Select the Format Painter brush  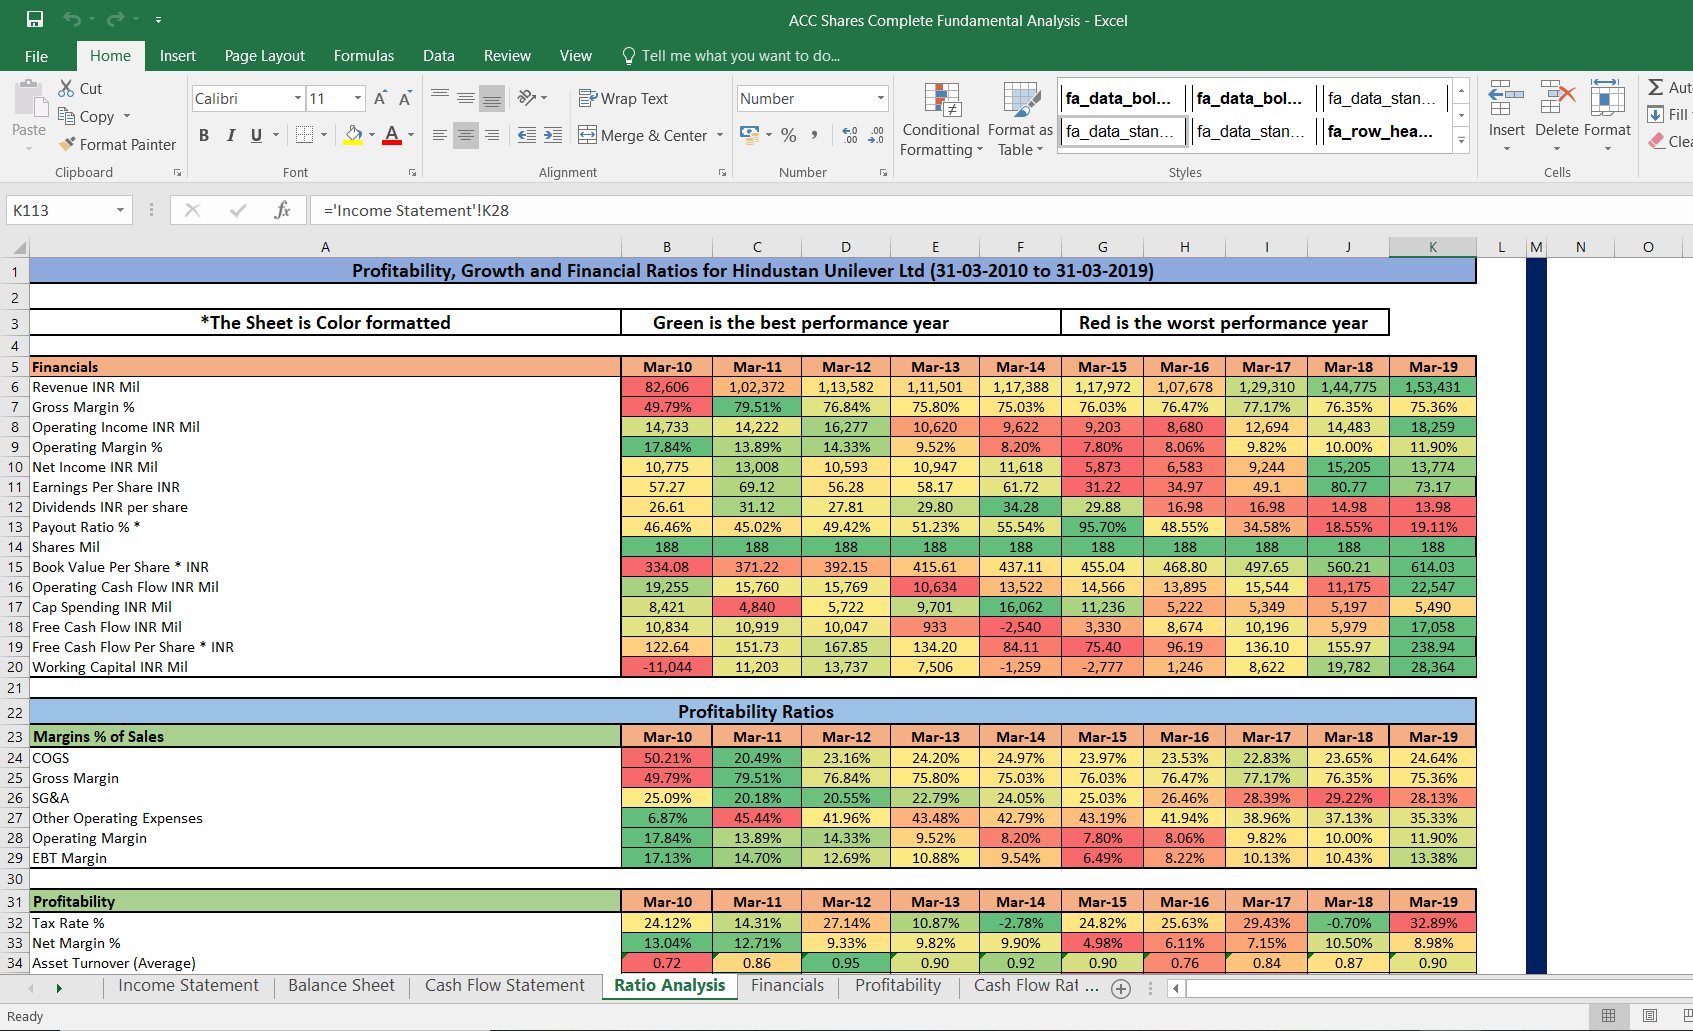67,144
